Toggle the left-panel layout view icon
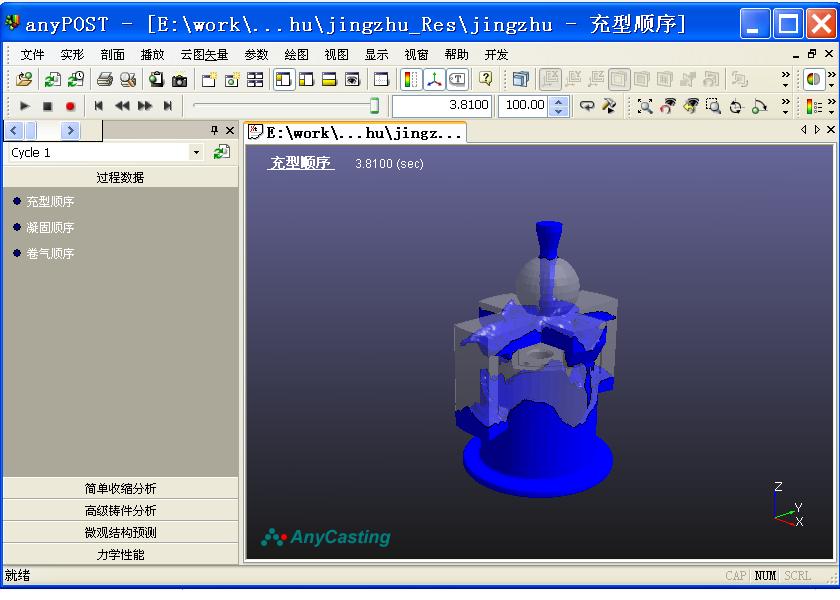The height and width of the screenshot is (600, 840). [284, 80]
